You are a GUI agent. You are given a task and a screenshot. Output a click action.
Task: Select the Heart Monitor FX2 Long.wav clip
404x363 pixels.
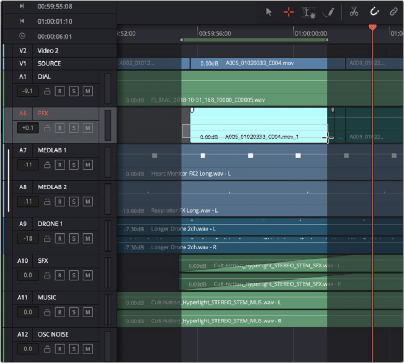(260, 162)
